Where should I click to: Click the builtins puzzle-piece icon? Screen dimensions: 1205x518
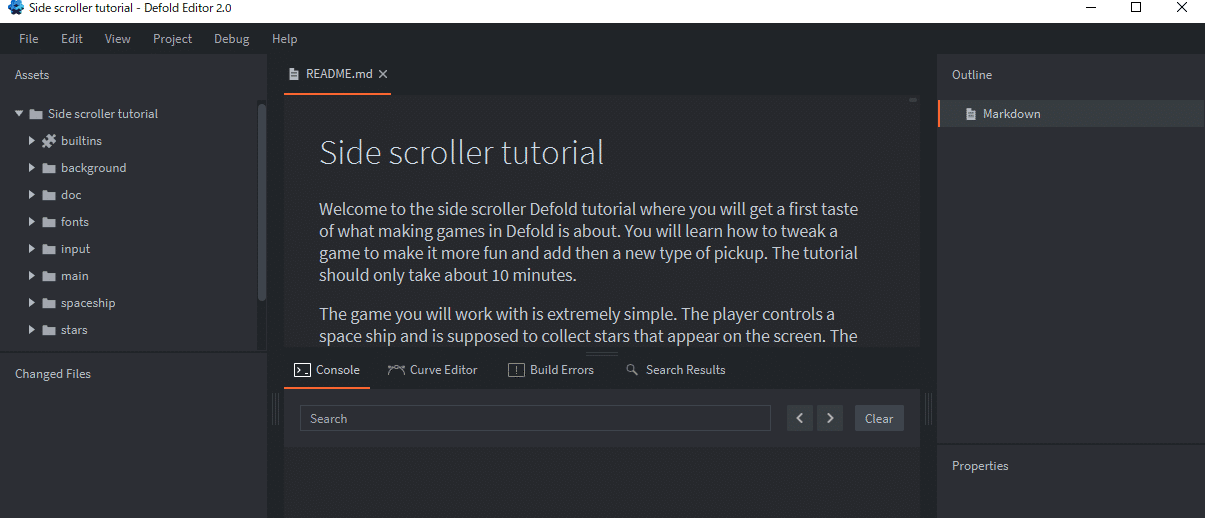[48, 141]
